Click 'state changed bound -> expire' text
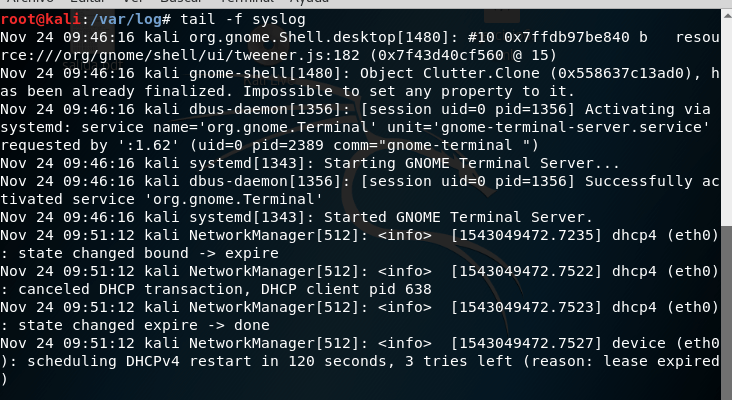732x400 pixels. pos(148,253)
